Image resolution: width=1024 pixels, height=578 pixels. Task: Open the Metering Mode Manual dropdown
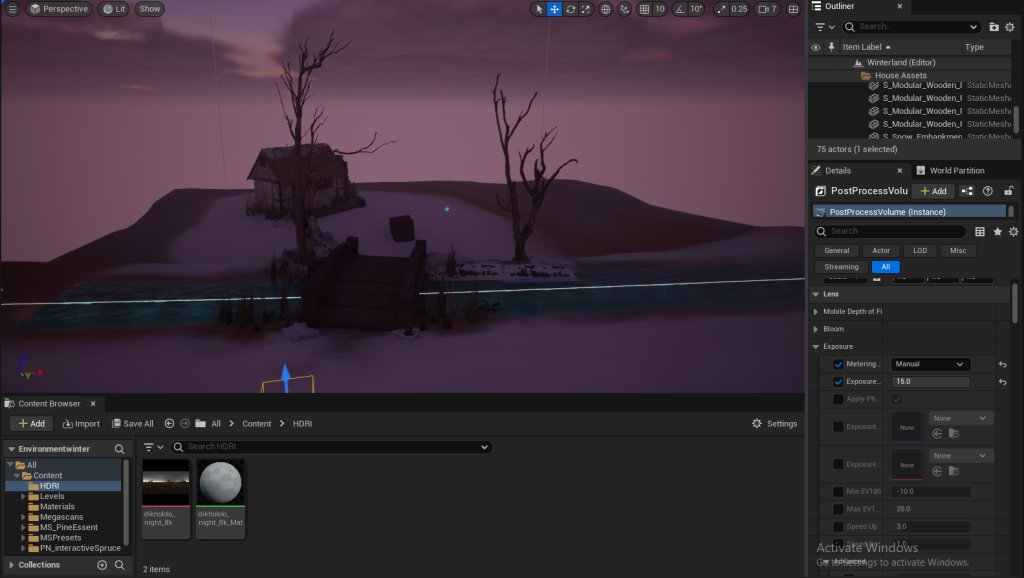[930, 364]
